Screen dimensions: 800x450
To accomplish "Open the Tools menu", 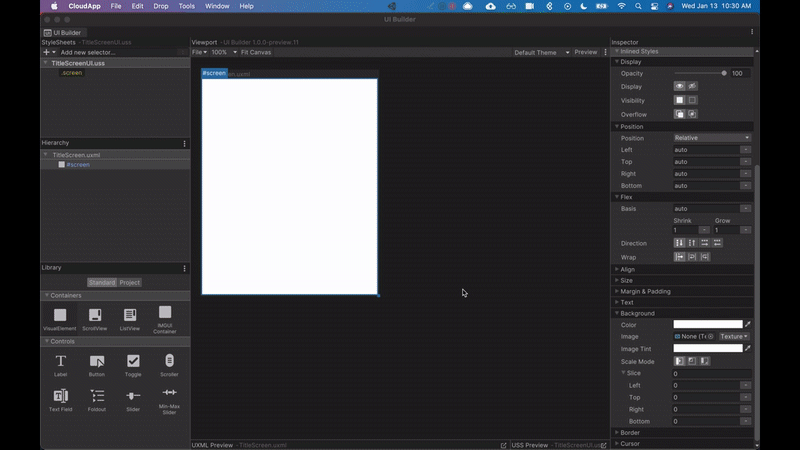I will (186, 6).
